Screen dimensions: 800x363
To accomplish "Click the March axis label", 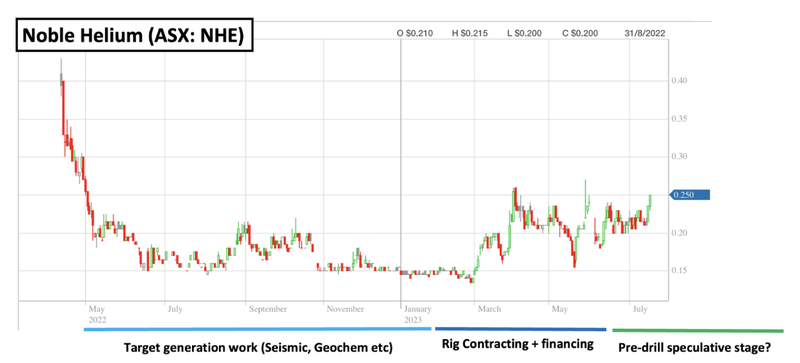I will 490,309.
